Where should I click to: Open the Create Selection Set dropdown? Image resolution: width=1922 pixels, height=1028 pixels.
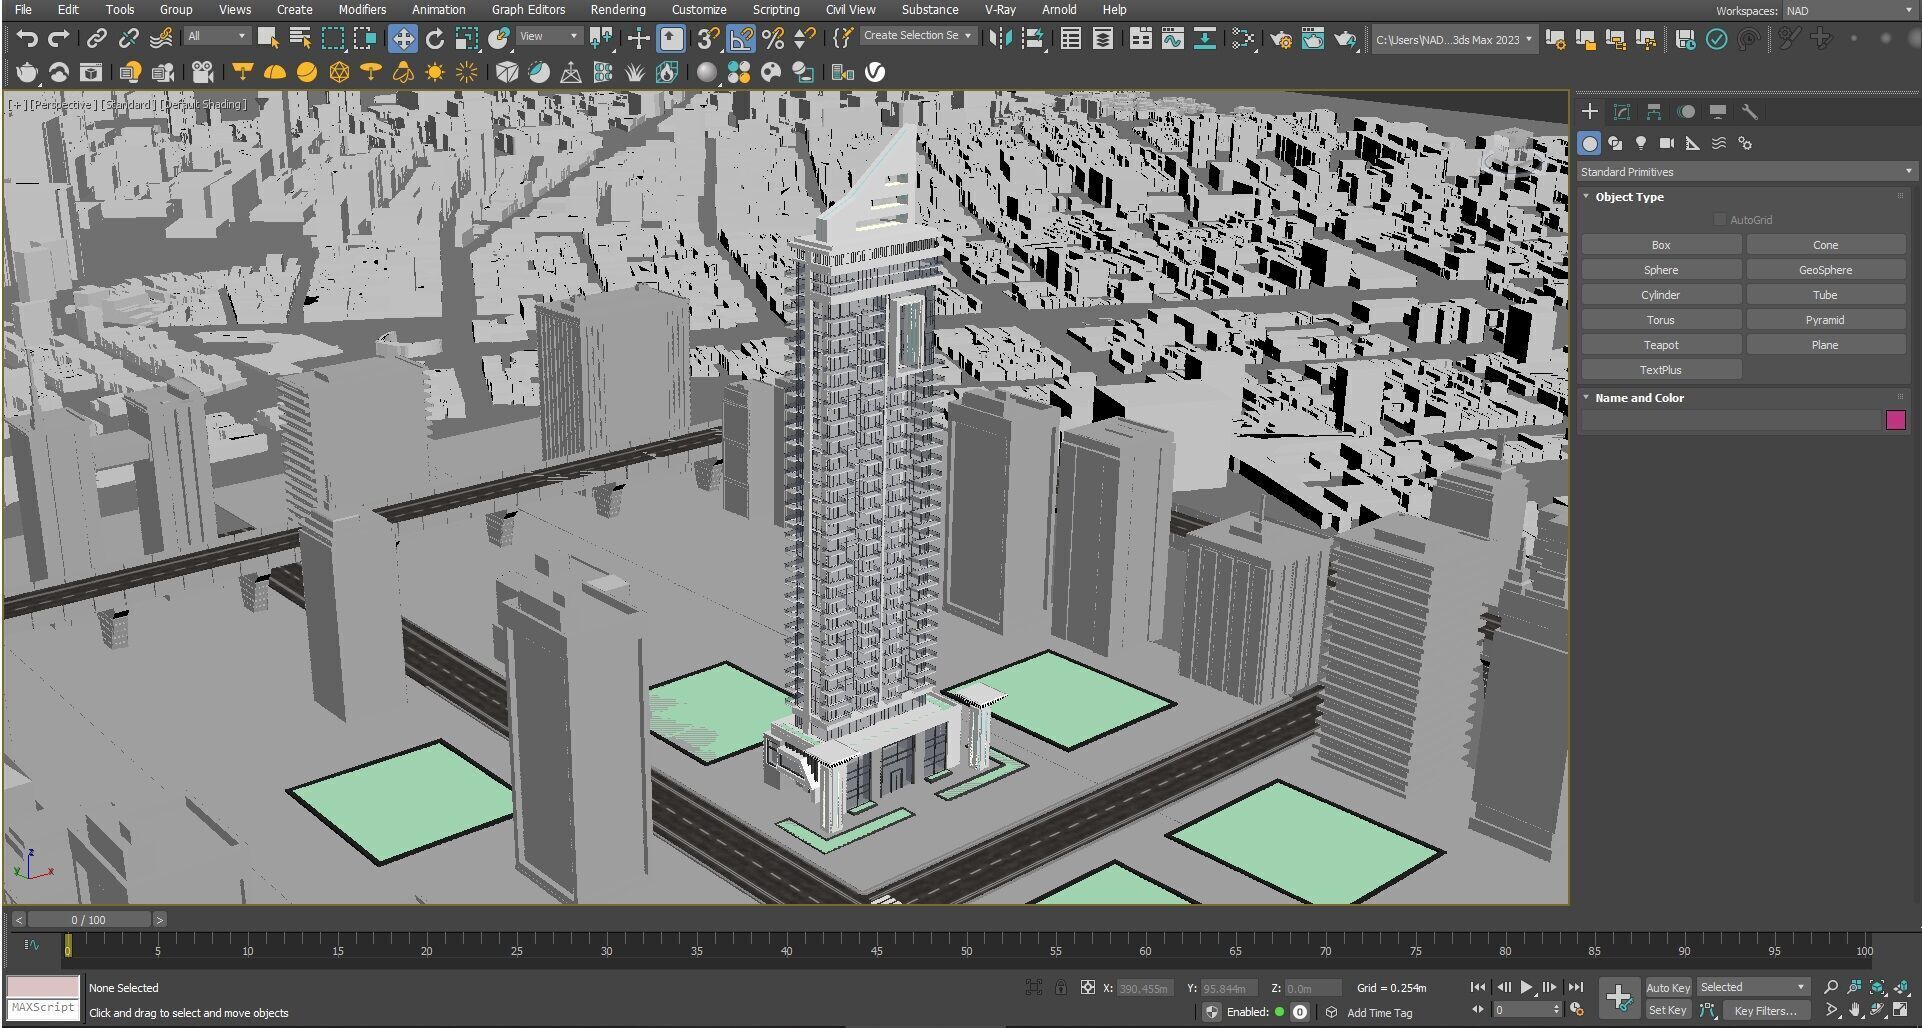coord(918,35)
